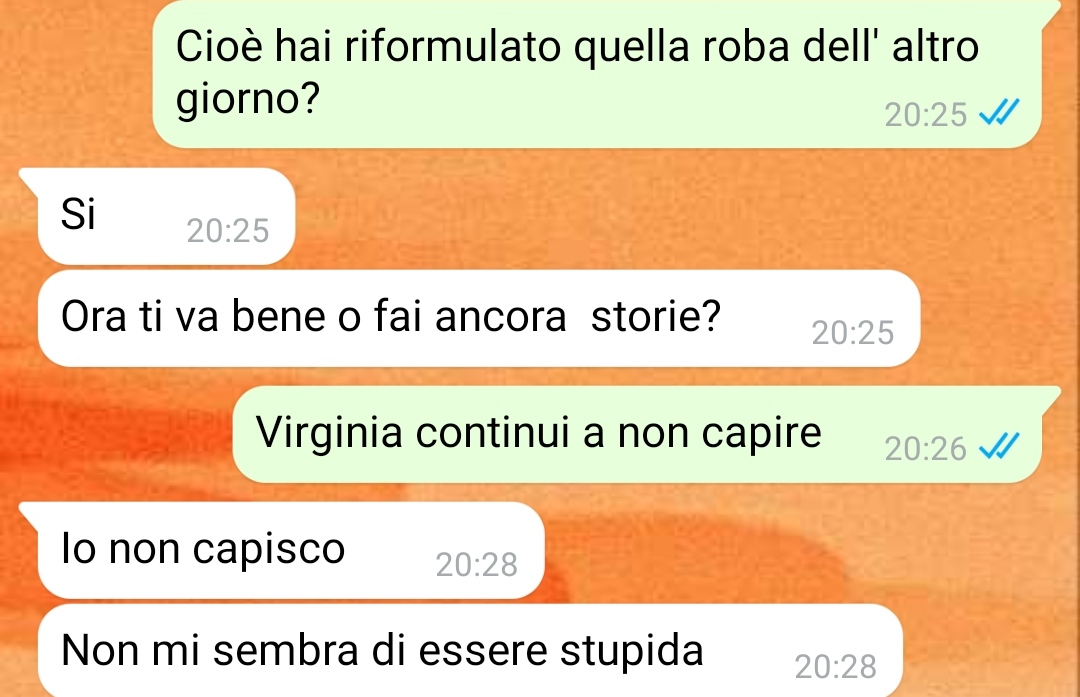Click the 20:28 timestamp on 'Io non capisco'
The height and width of the screenshot is (697, 1080).
(x=477, y=565)
